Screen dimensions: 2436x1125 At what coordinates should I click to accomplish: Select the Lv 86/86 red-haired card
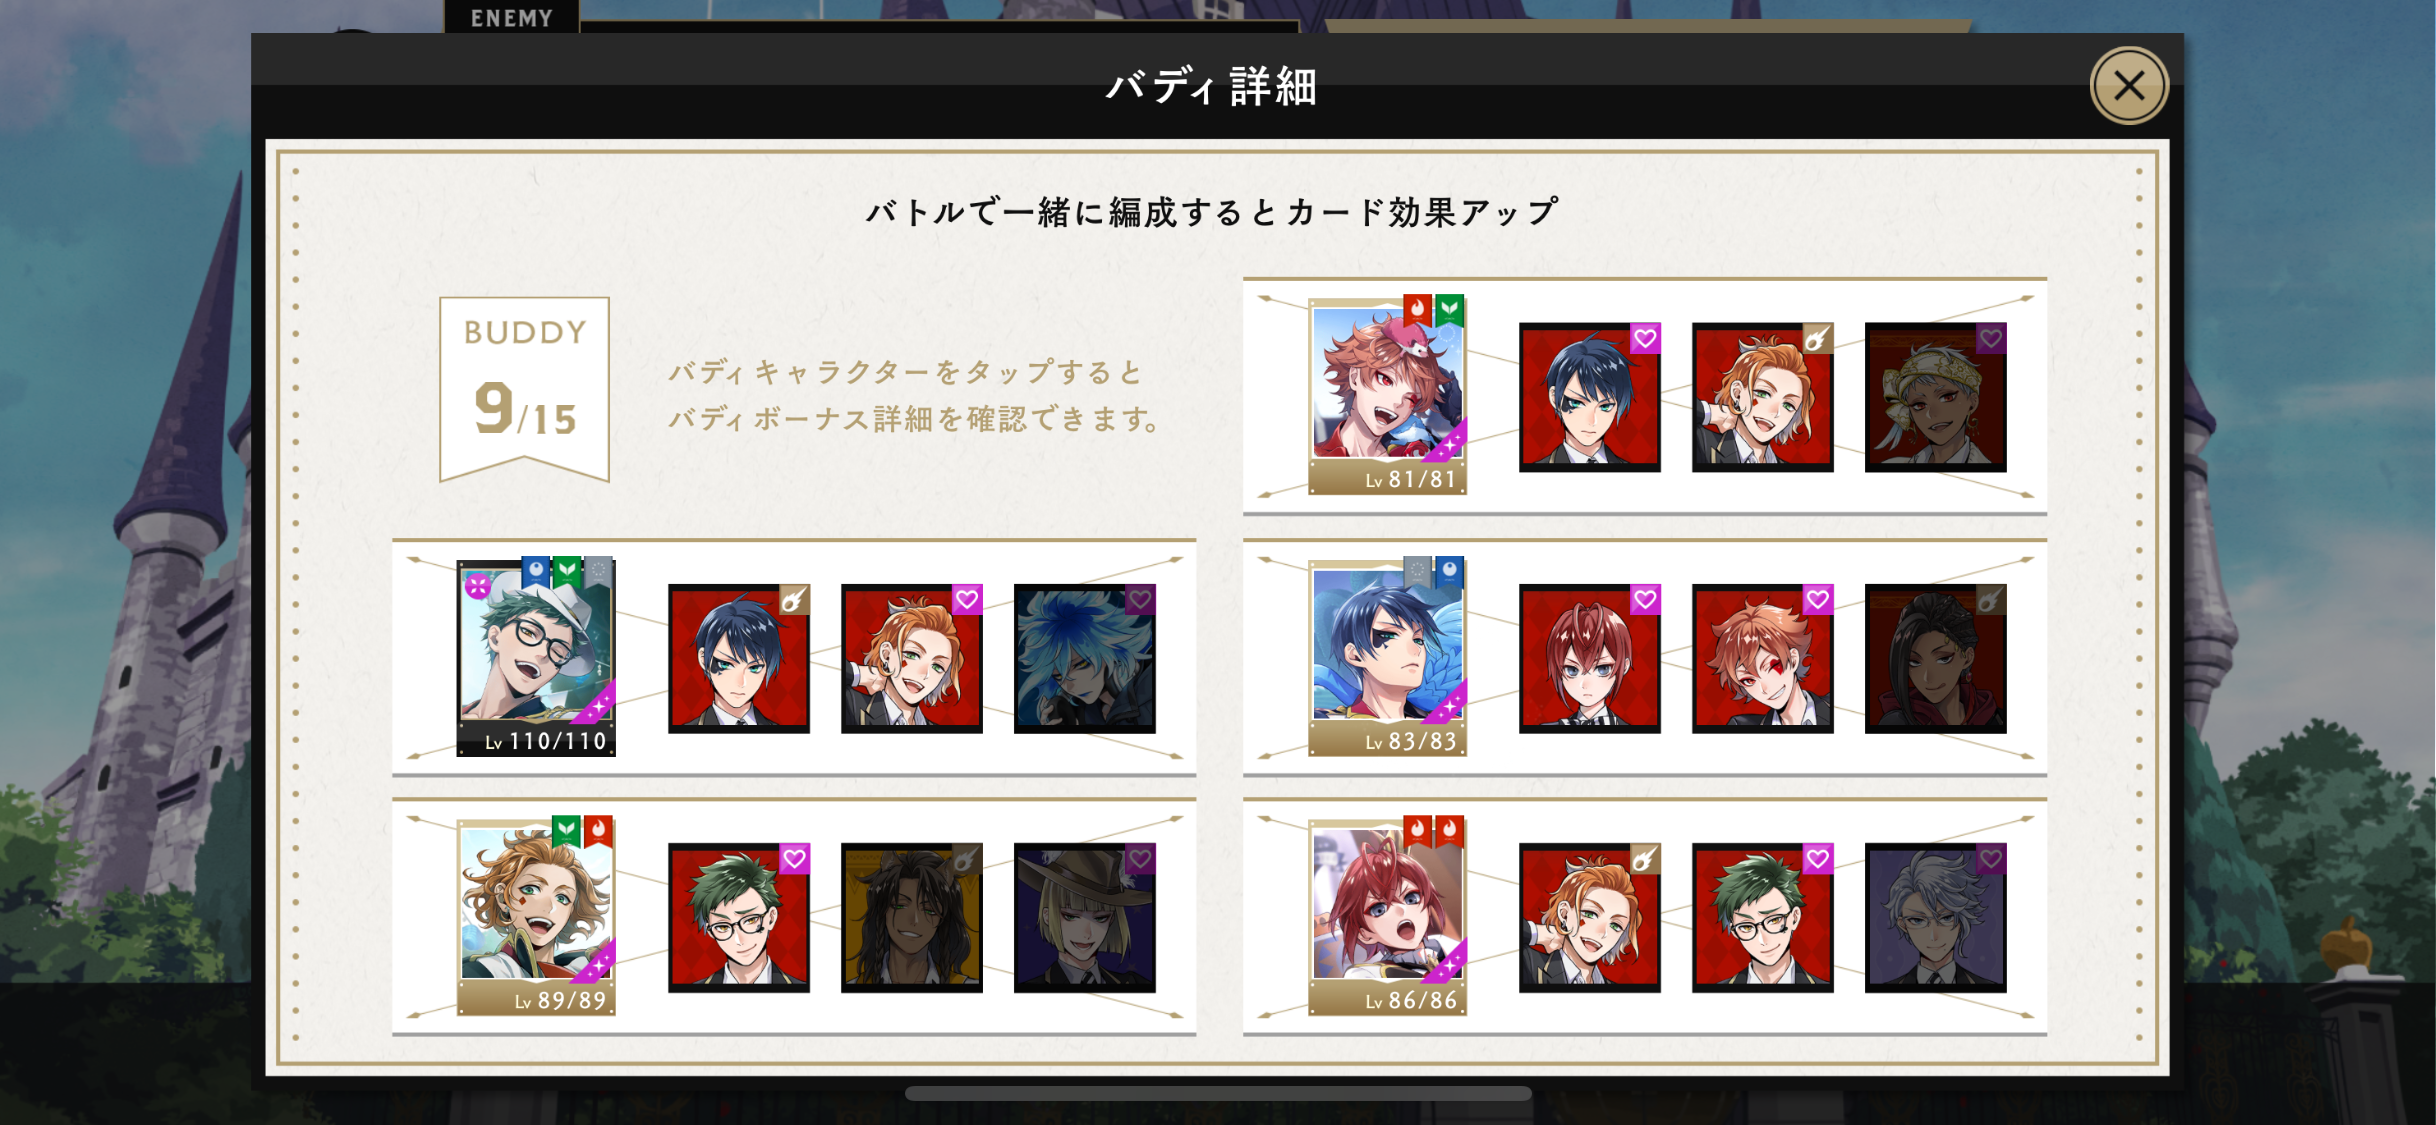point(1387,917)
